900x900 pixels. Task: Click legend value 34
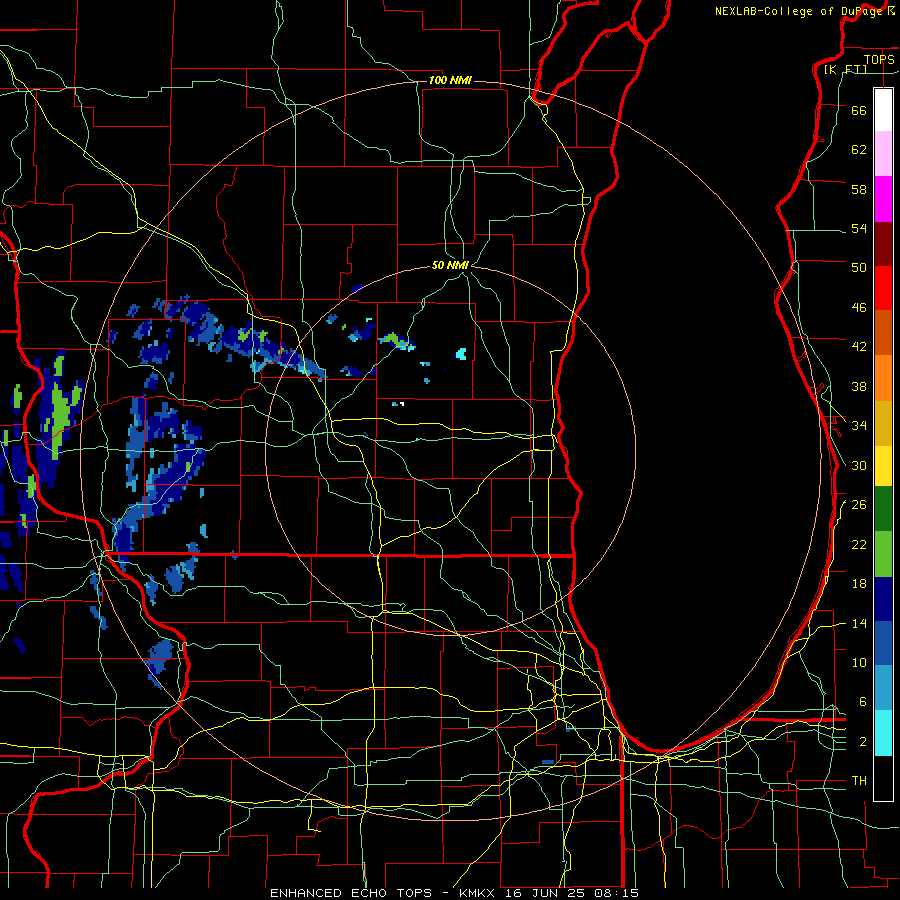coord(859,425)
